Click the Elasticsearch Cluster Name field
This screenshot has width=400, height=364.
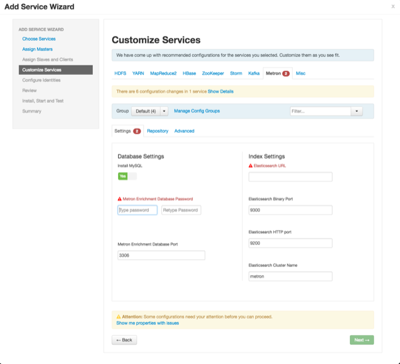click(x=290, y=276)
